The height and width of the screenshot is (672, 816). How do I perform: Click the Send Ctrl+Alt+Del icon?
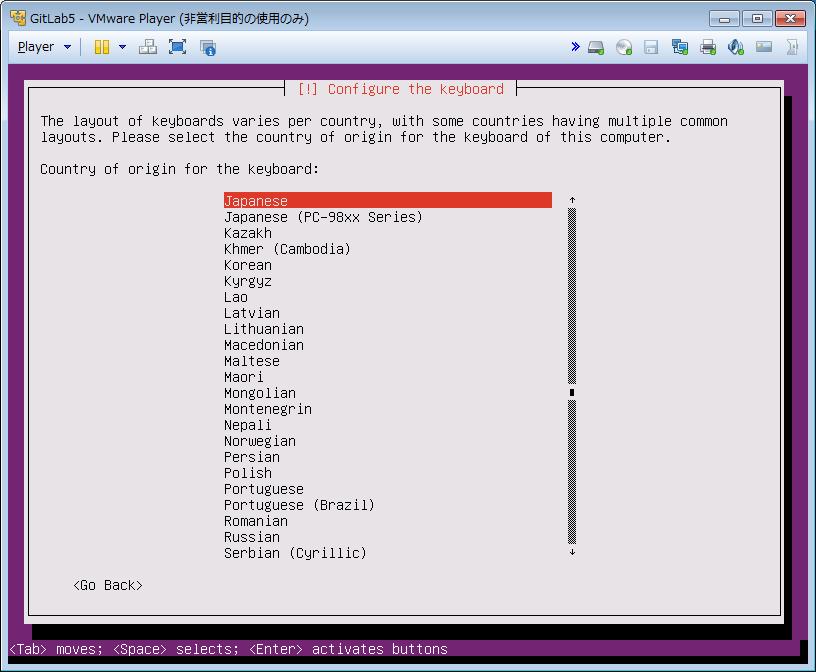148,47
